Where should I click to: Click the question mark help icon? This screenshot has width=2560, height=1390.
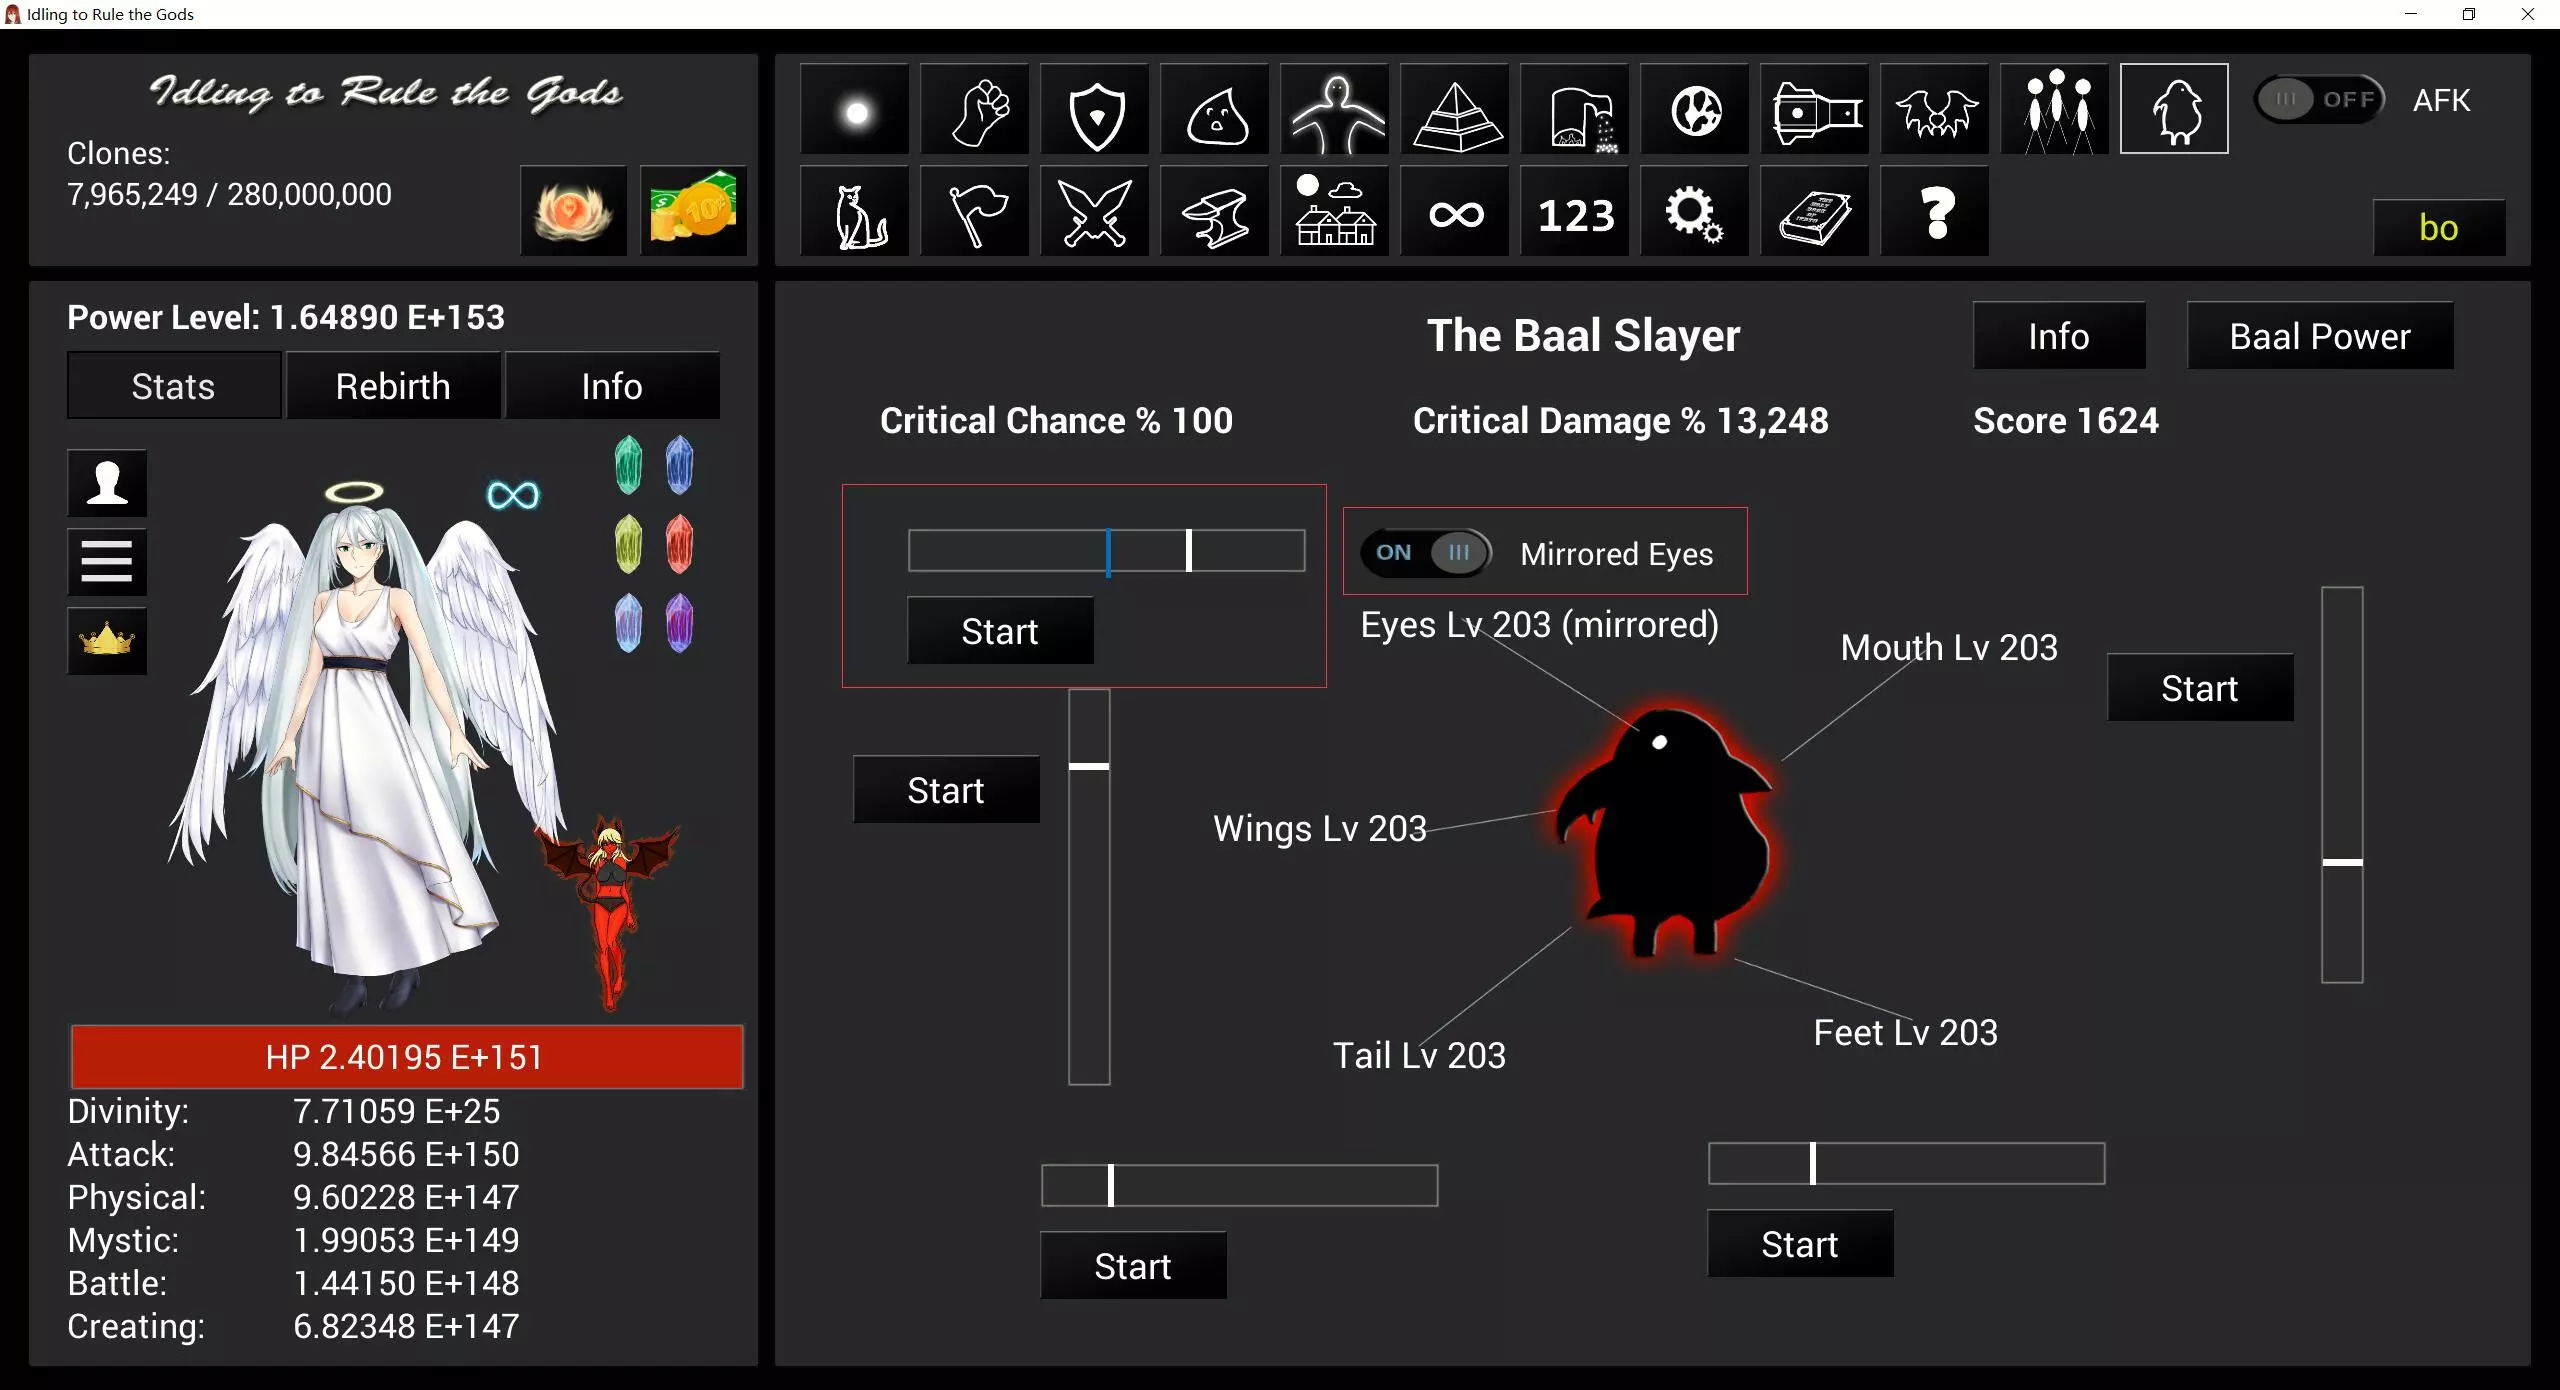pos(1935,212)
